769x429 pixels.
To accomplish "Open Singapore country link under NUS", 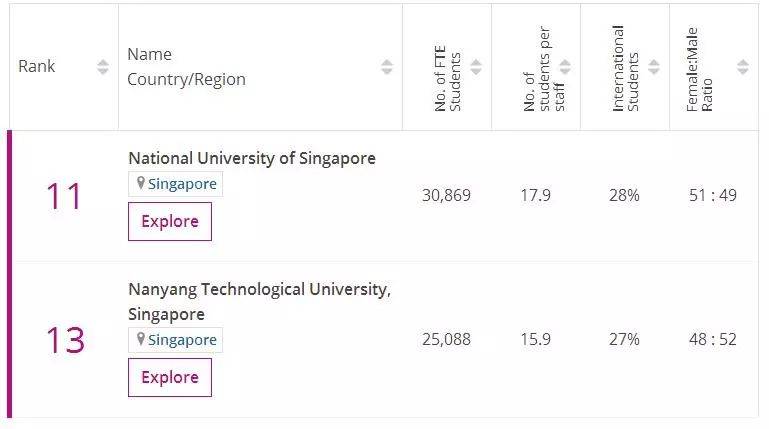I will 182,184.
